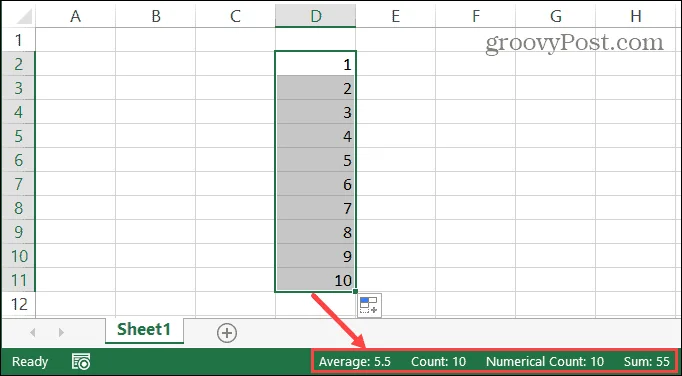The width and height of the screenshot is (682, 376).
Task: Click cell containing value 6
Action: 315,184
